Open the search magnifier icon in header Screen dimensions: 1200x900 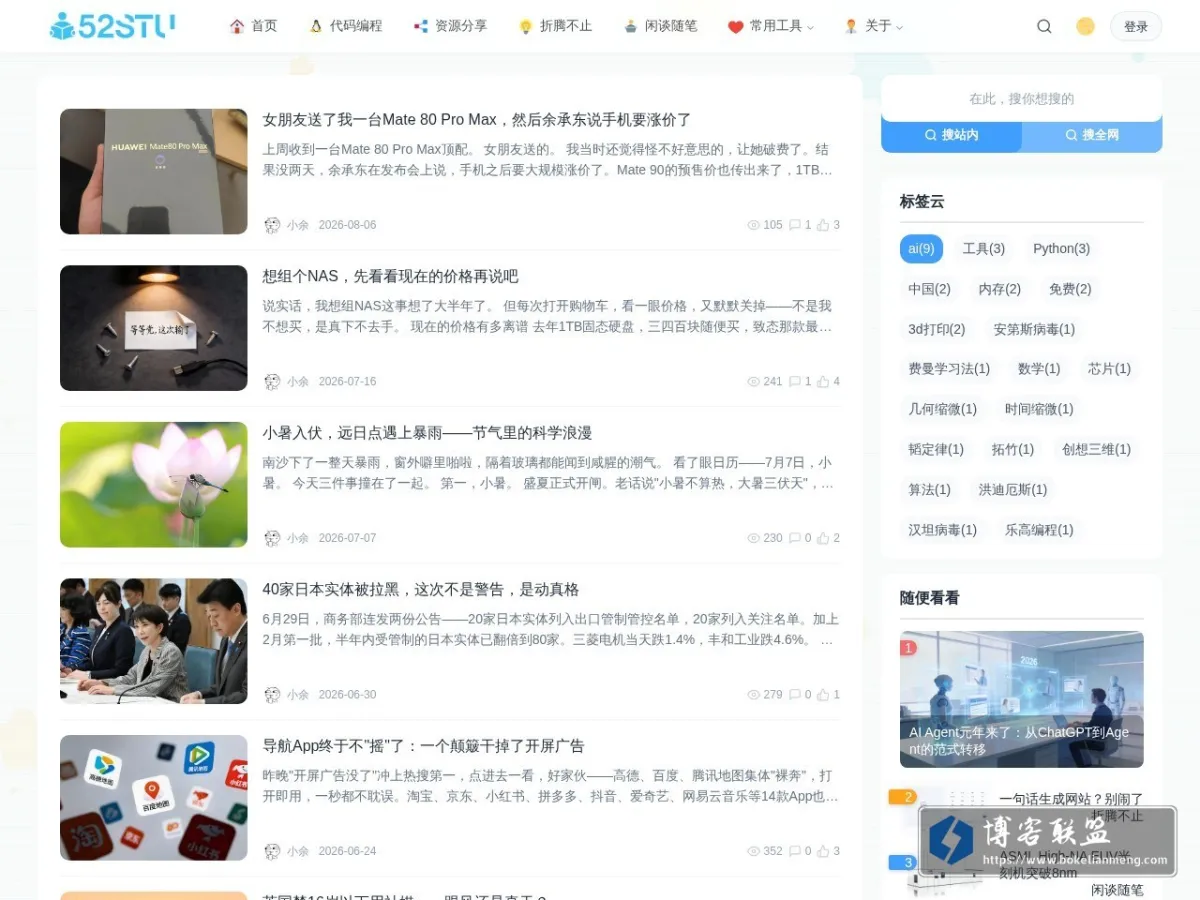1044,27
